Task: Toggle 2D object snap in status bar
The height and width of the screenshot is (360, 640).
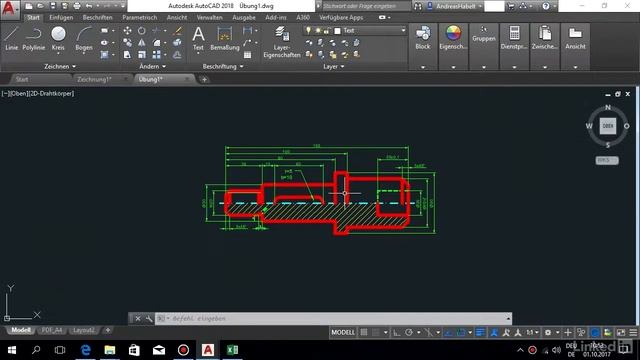Action: click(461, 333)
